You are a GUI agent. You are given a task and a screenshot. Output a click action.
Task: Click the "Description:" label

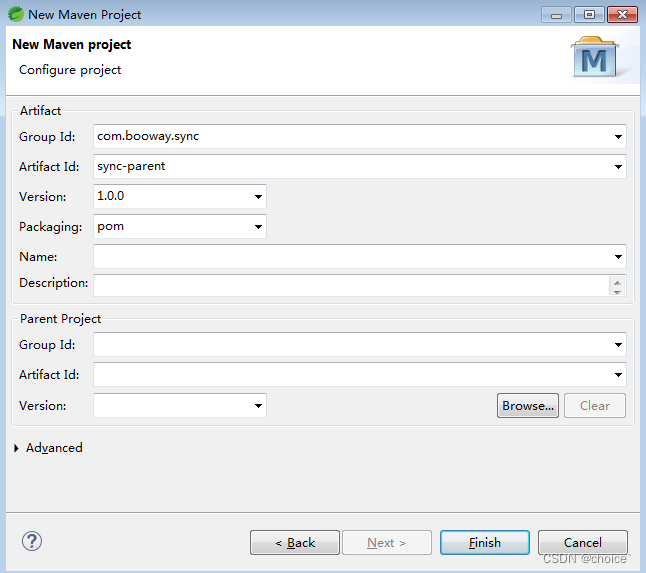54,283
